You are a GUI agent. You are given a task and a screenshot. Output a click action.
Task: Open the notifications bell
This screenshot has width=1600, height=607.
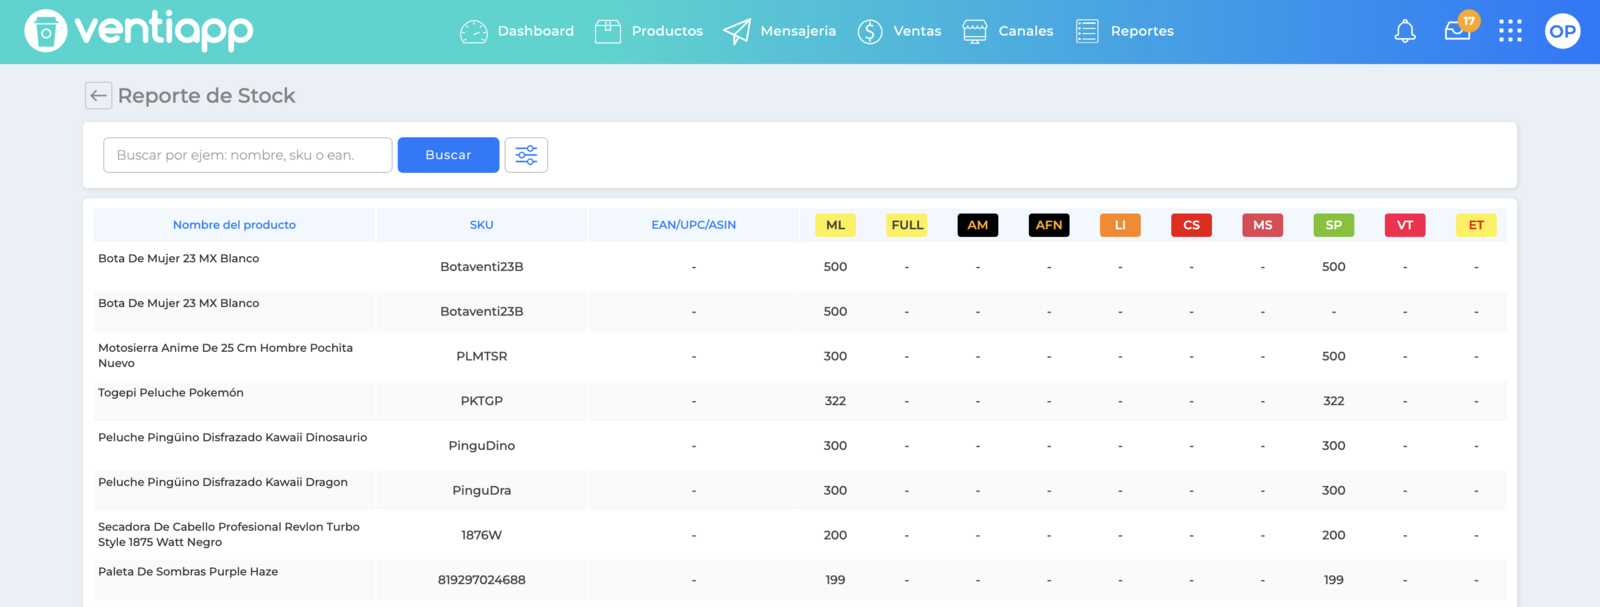(1405, 32)
